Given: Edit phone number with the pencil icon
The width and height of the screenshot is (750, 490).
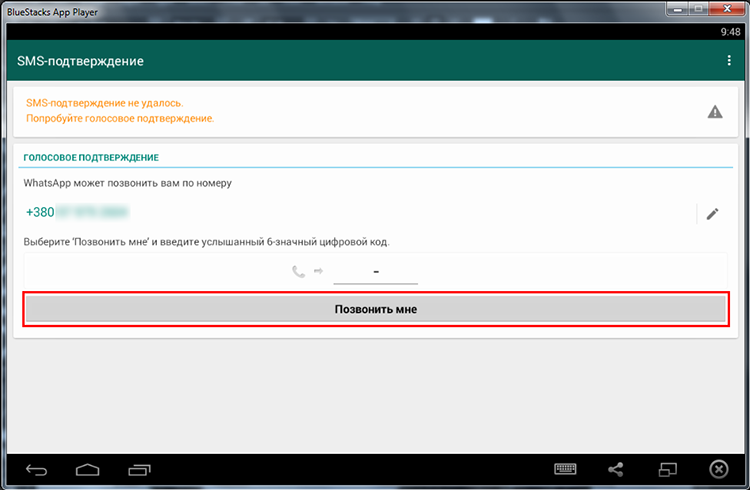Looking at the screenshot, I should click(712, 213).
